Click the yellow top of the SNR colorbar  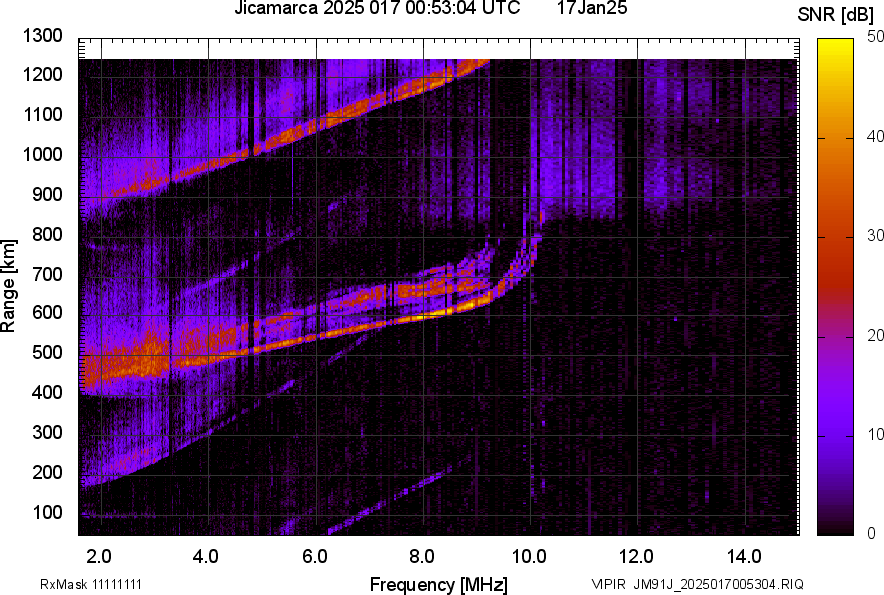[x=838, y=43]
